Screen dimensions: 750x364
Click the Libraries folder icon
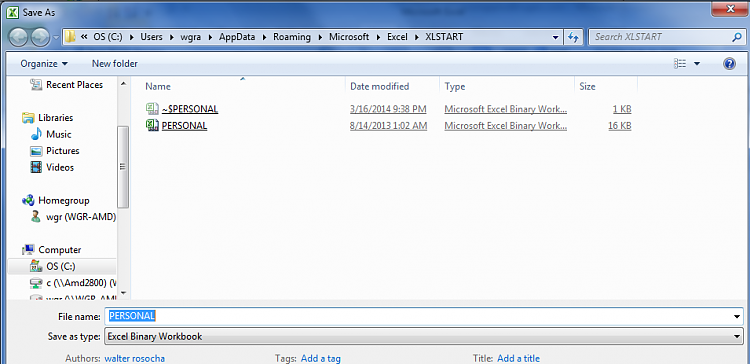click(x=28, y=118)
